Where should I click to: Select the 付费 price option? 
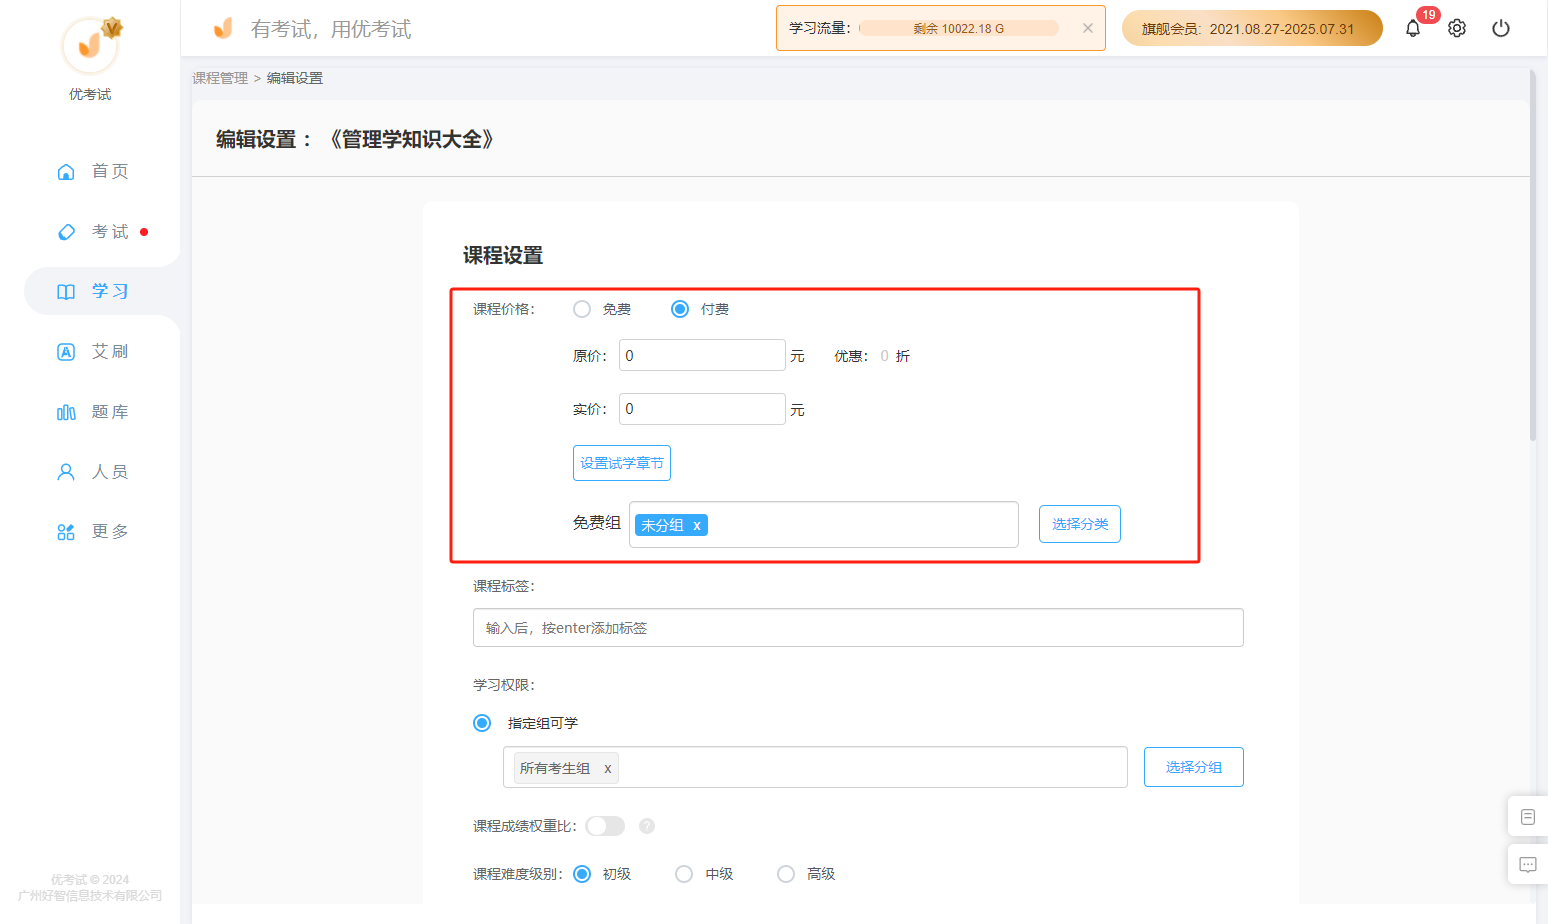(680, 309)
